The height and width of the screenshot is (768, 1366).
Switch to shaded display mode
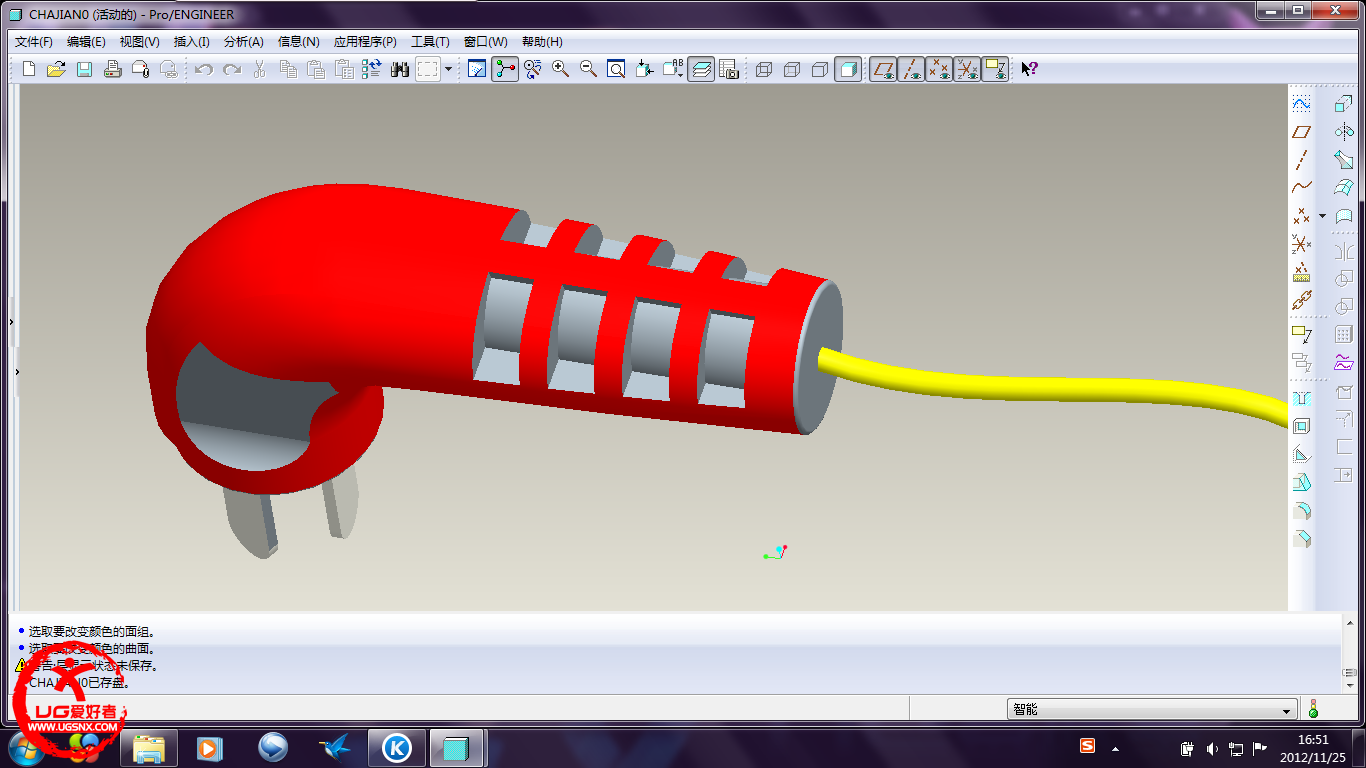click(848, 69)
